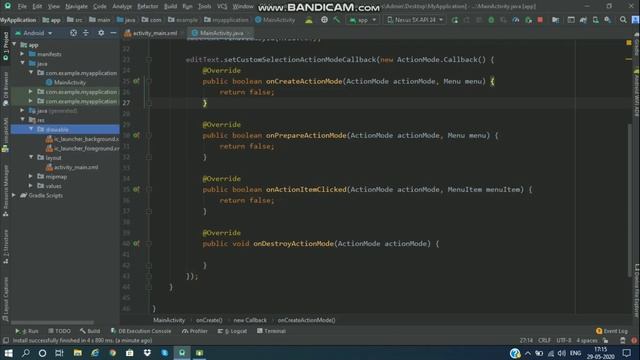Open the Event Log button
640x360 pixels.
(612, 331)
